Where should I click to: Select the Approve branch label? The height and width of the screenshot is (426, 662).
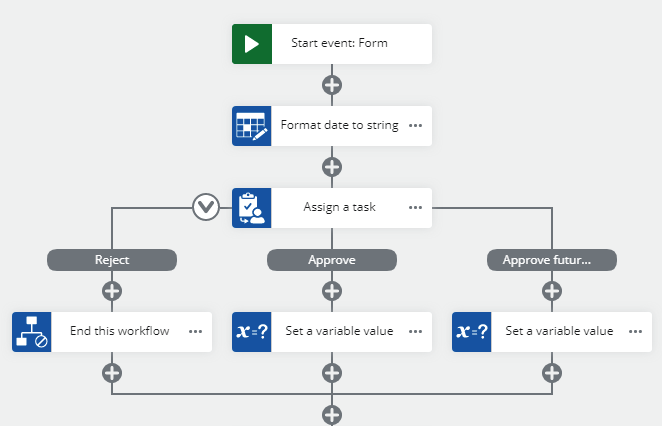pos(332,260)
